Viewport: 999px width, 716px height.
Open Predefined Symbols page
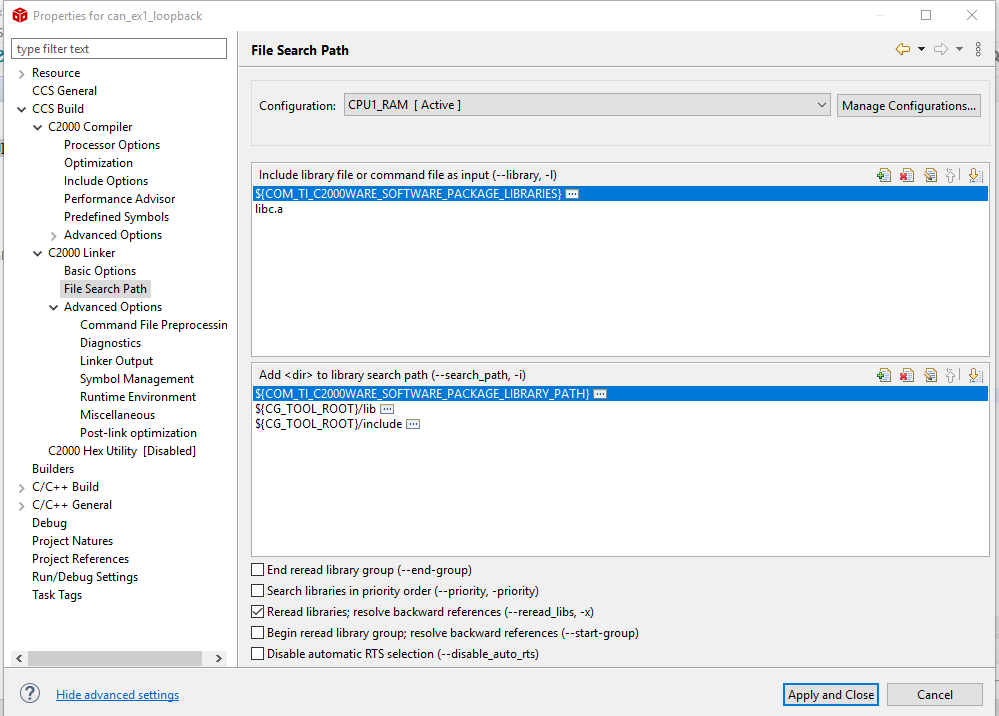pyautogui.click(x=116, y=217)
